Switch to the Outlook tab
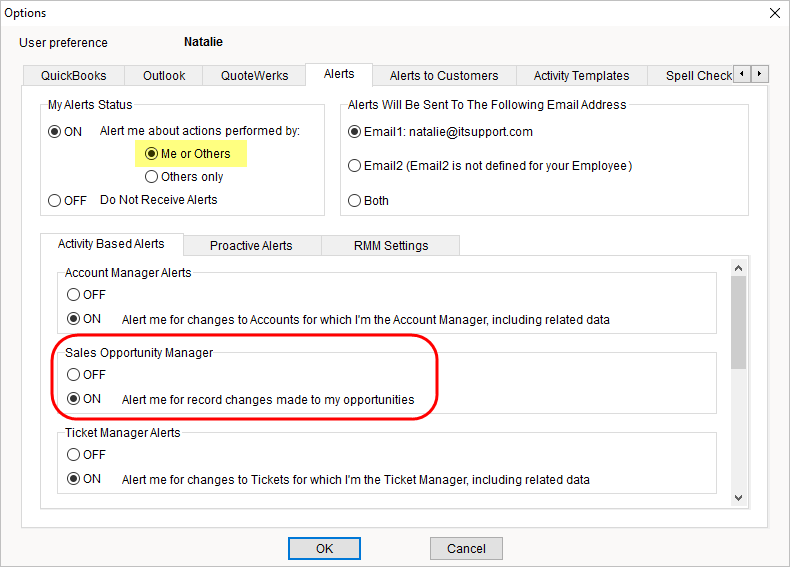 coord(164,76)
